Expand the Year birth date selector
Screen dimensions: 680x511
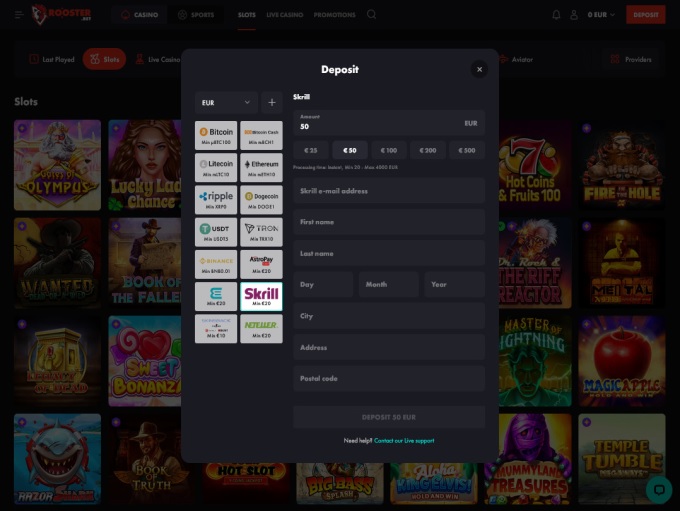[454, 285]
